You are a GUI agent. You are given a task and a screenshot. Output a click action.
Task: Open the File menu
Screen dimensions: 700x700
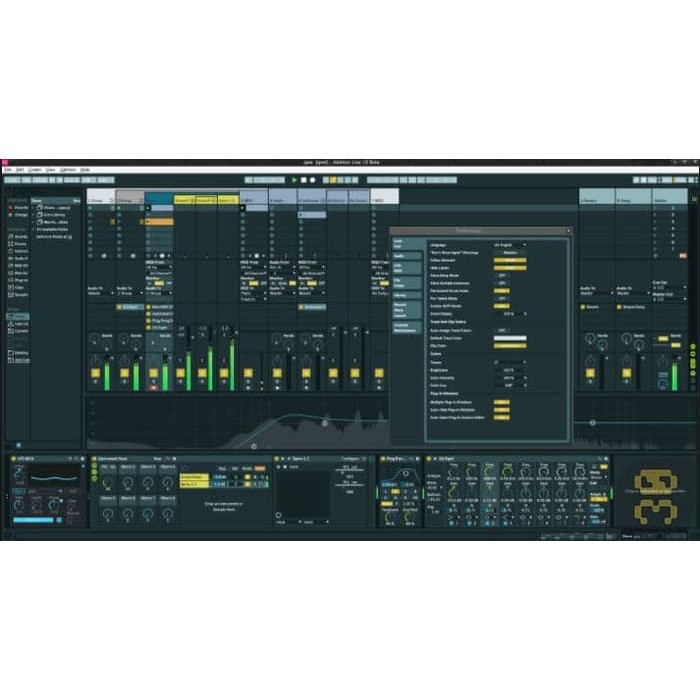pyautogui.click(x=8, y=170)
